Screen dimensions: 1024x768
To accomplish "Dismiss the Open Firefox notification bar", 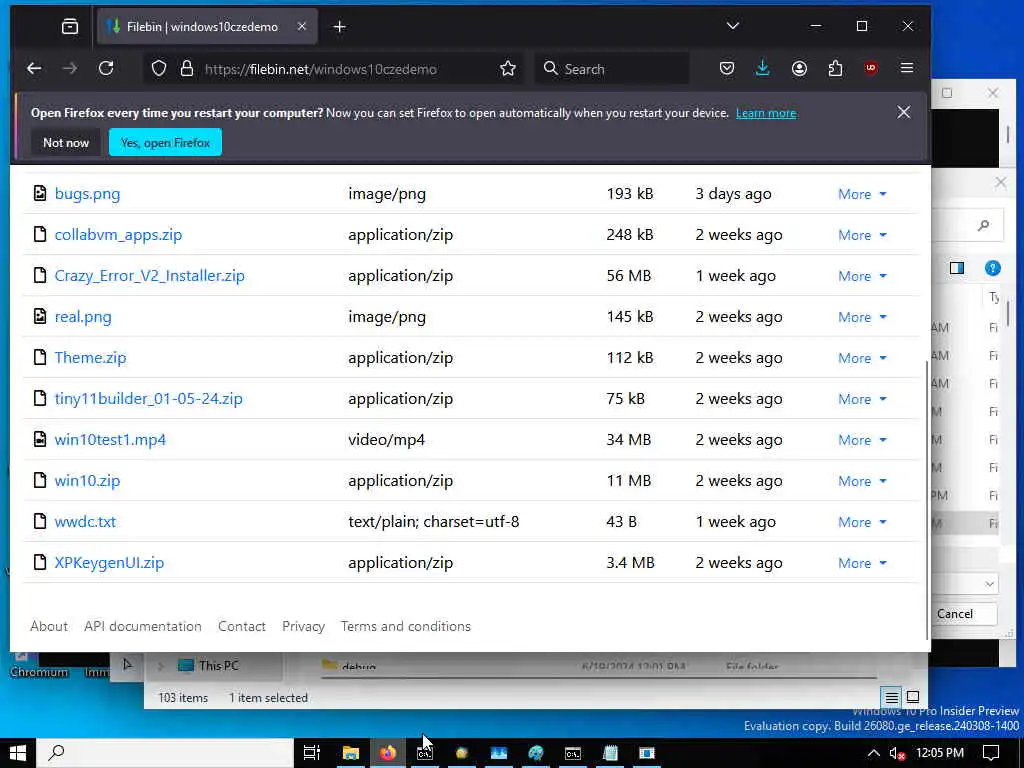I will point(903,112).
